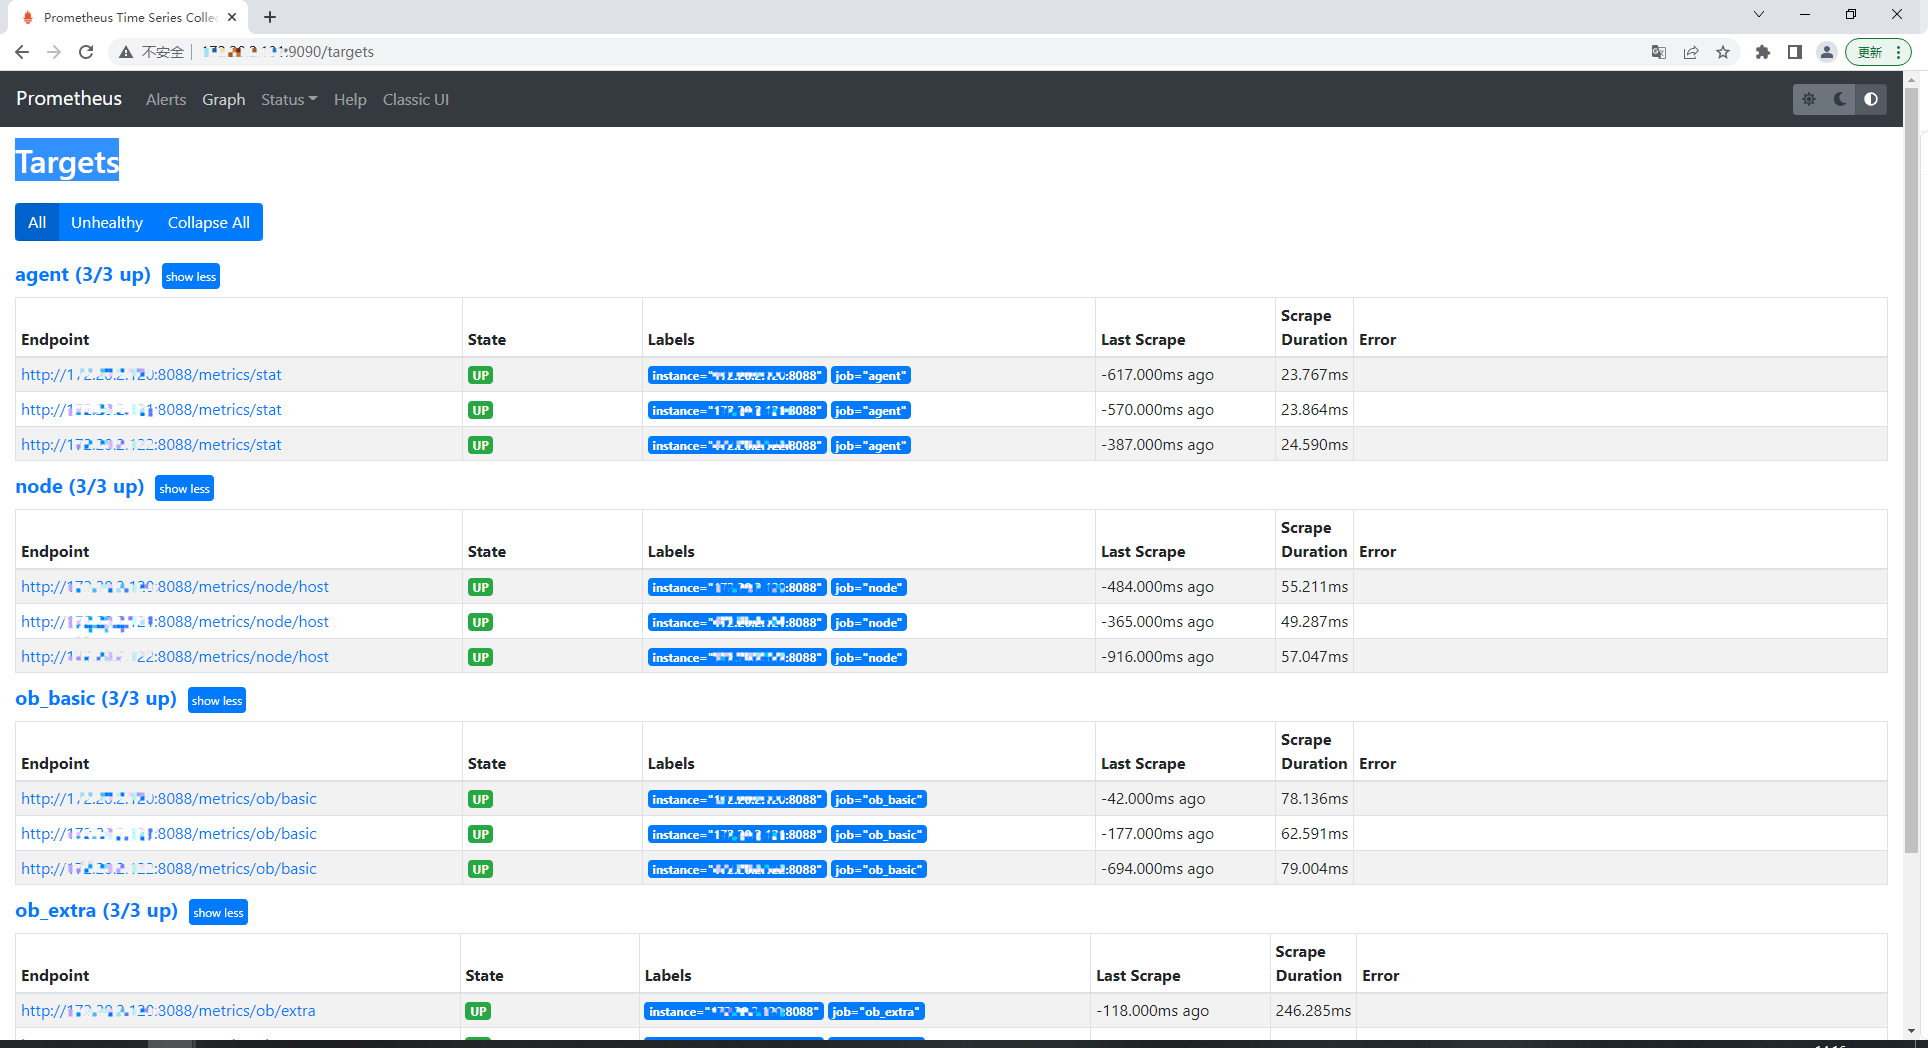Close the Prometheus Time Series tab

(x=232, y=17)
